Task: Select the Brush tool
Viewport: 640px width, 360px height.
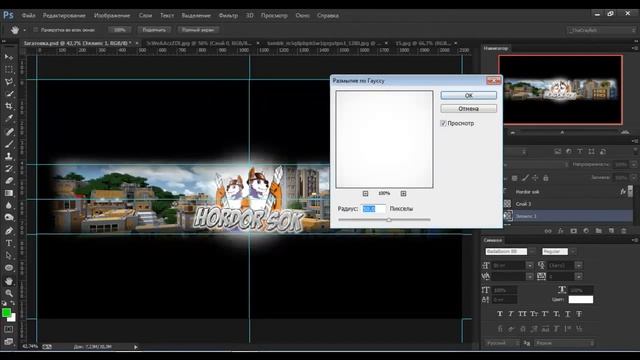Action: point(9,144)
